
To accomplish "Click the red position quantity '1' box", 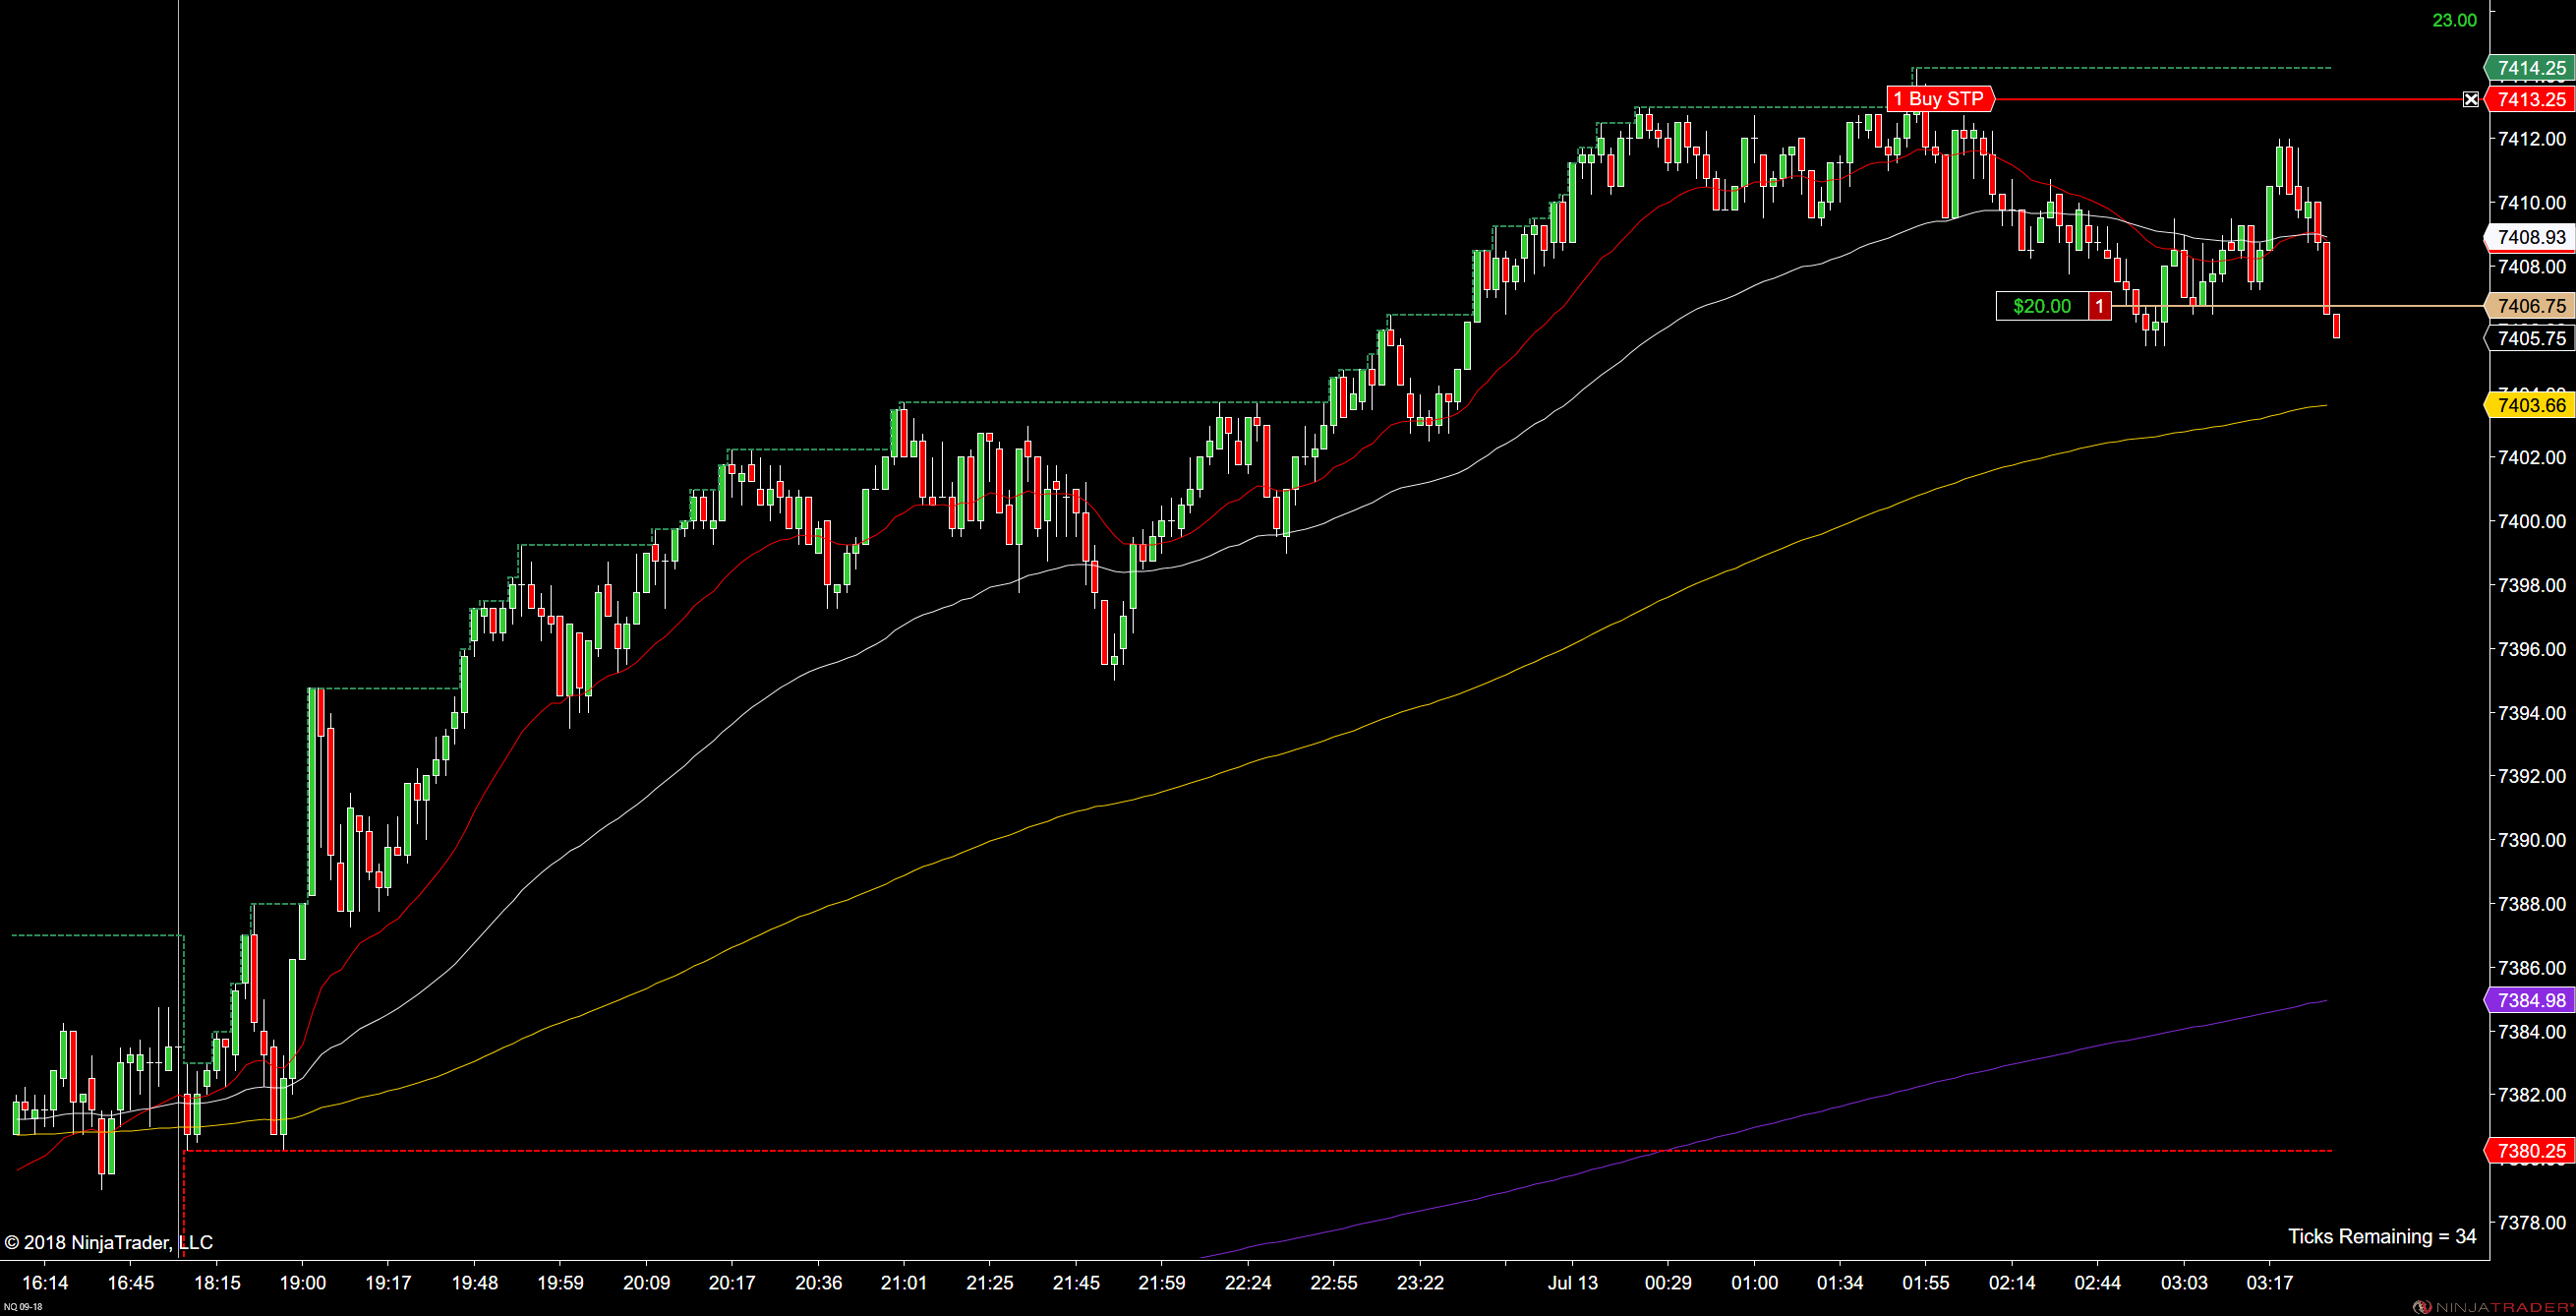I will pos(2099,306).
